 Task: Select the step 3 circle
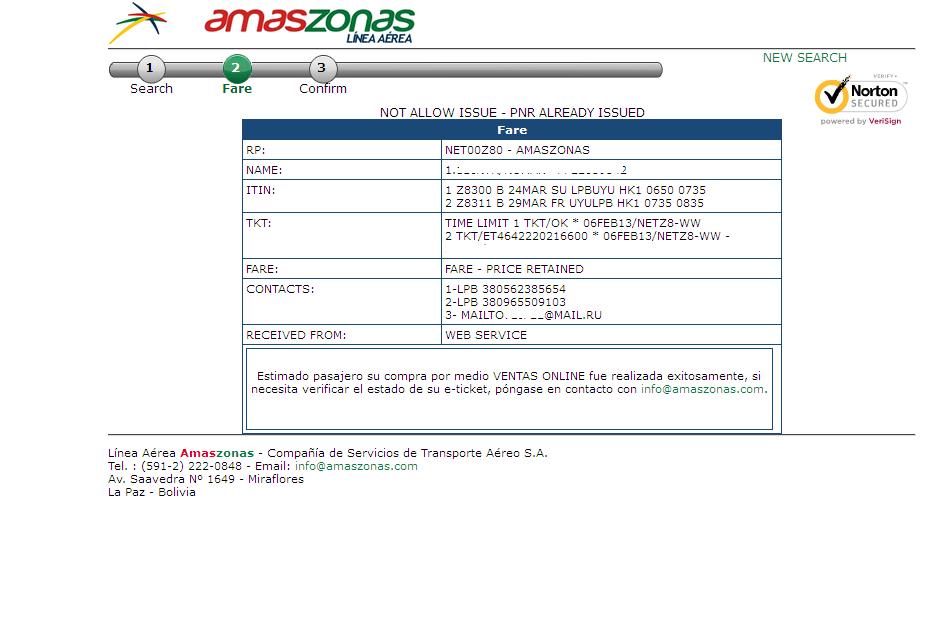322,69
